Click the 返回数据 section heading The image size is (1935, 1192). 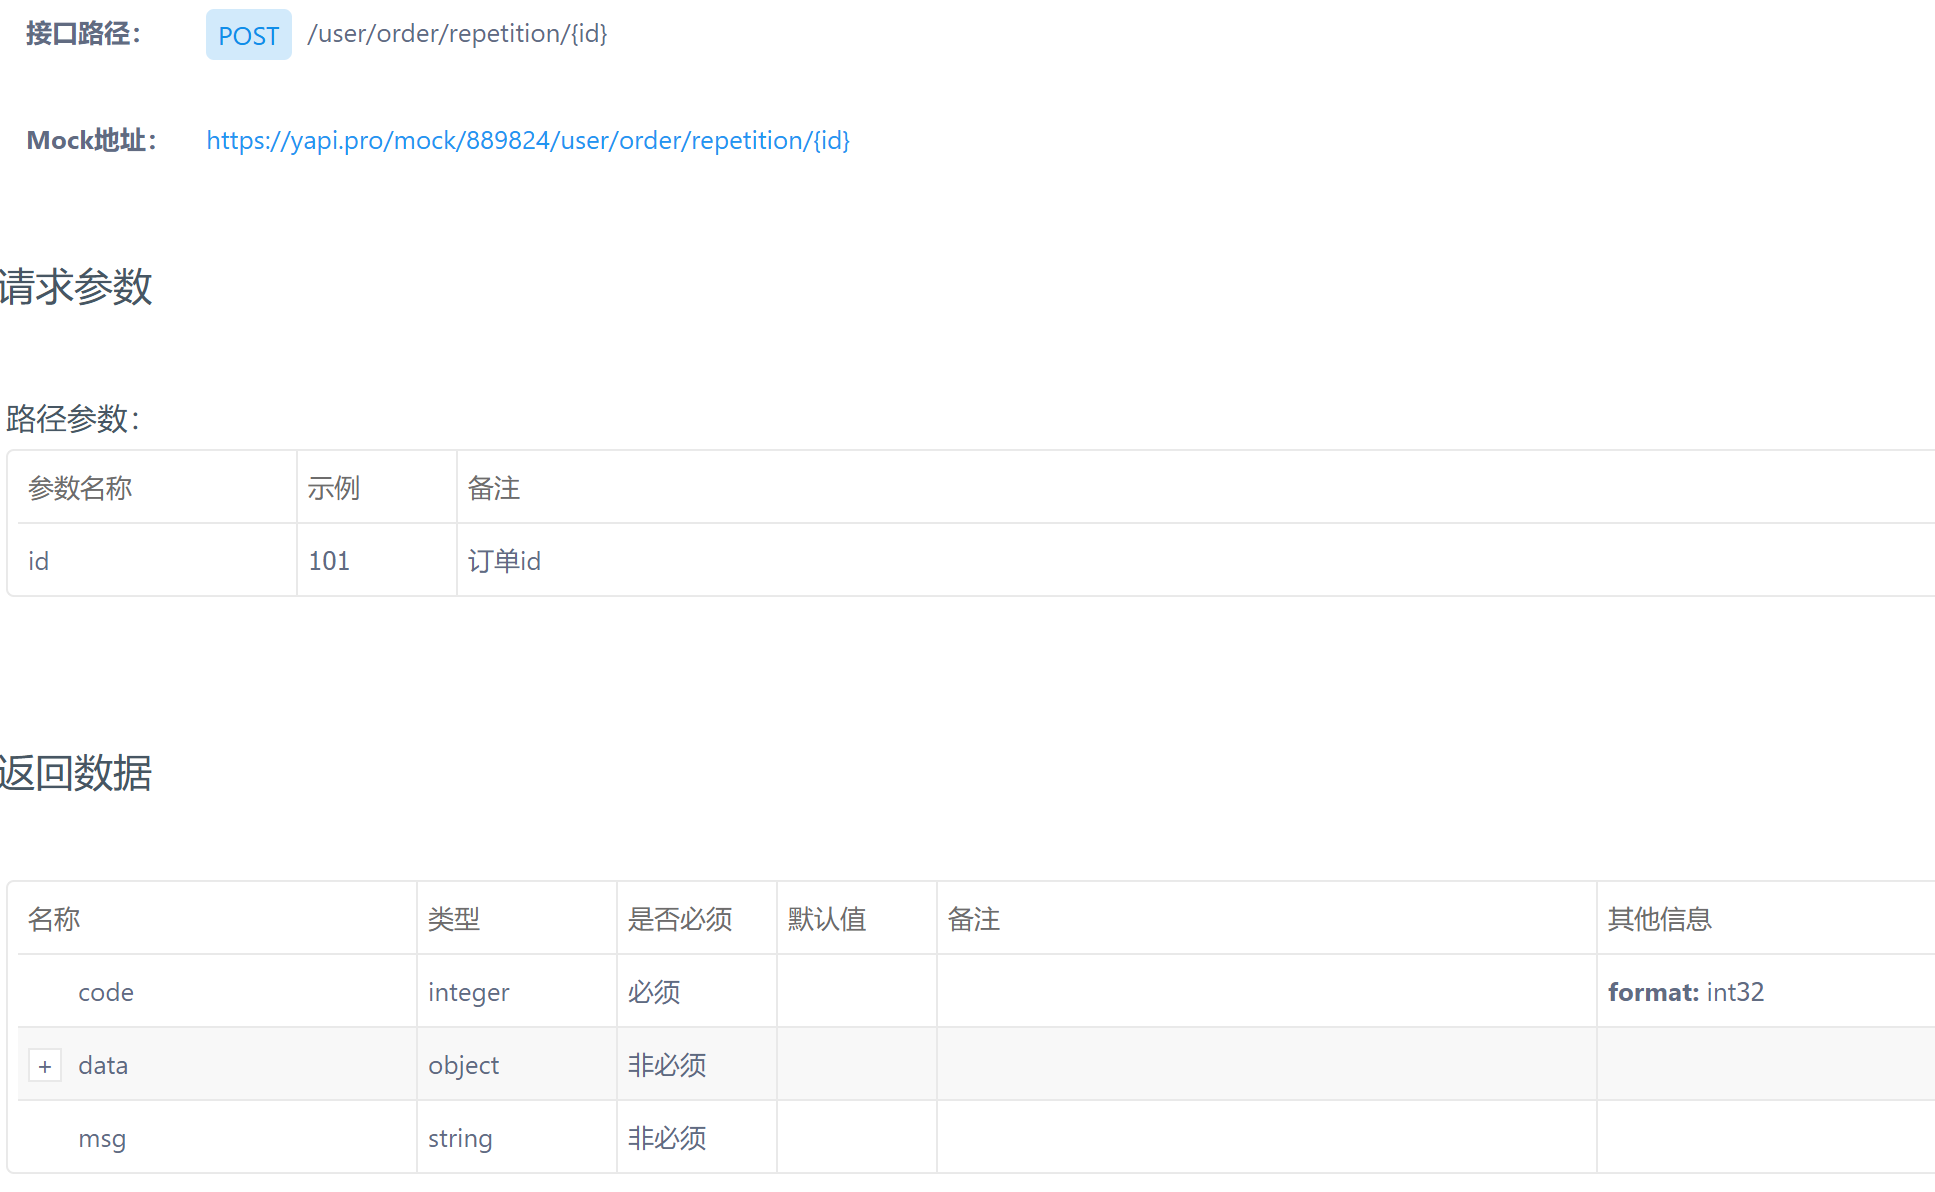tap(76, 773)
